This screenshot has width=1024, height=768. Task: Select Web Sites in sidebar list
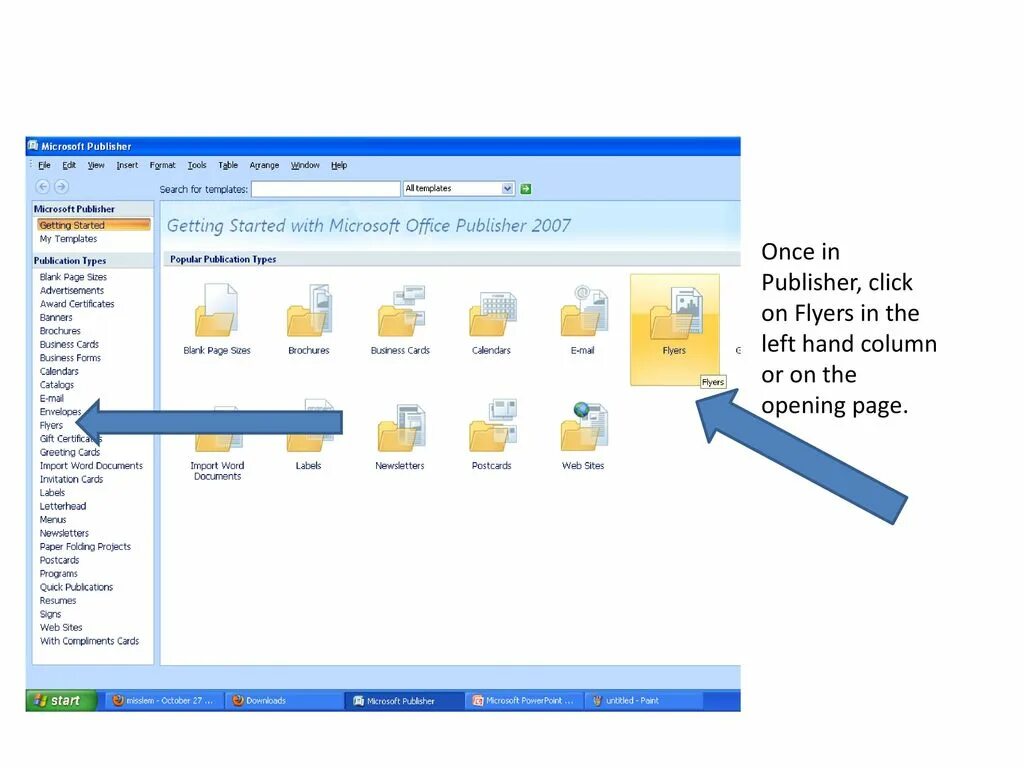point(61,628)
